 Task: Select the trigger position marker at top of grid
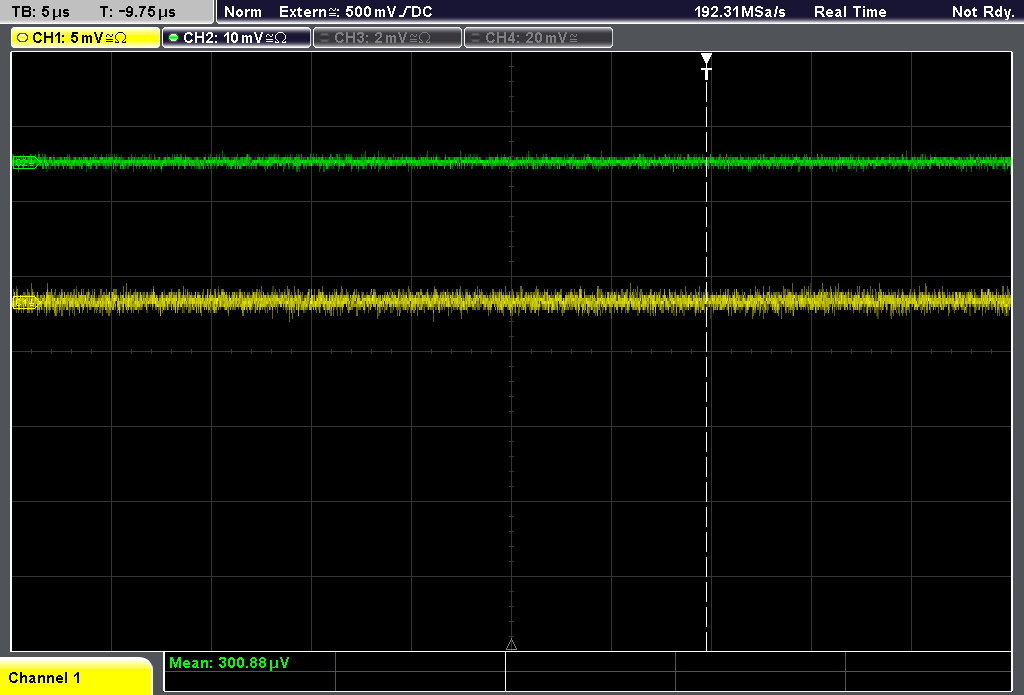(706, 65)
